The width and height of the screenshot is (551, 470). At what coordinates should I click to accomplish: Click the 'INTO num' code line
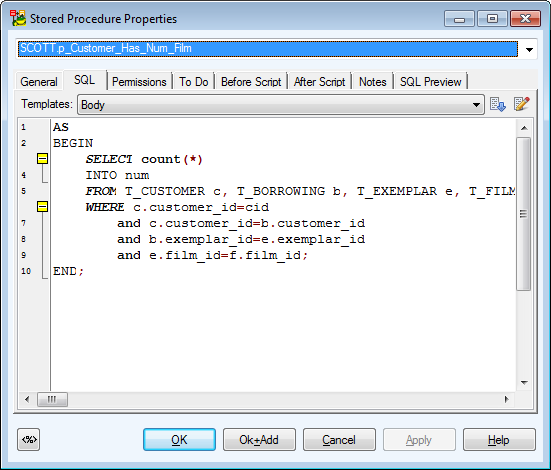[117, 175]
